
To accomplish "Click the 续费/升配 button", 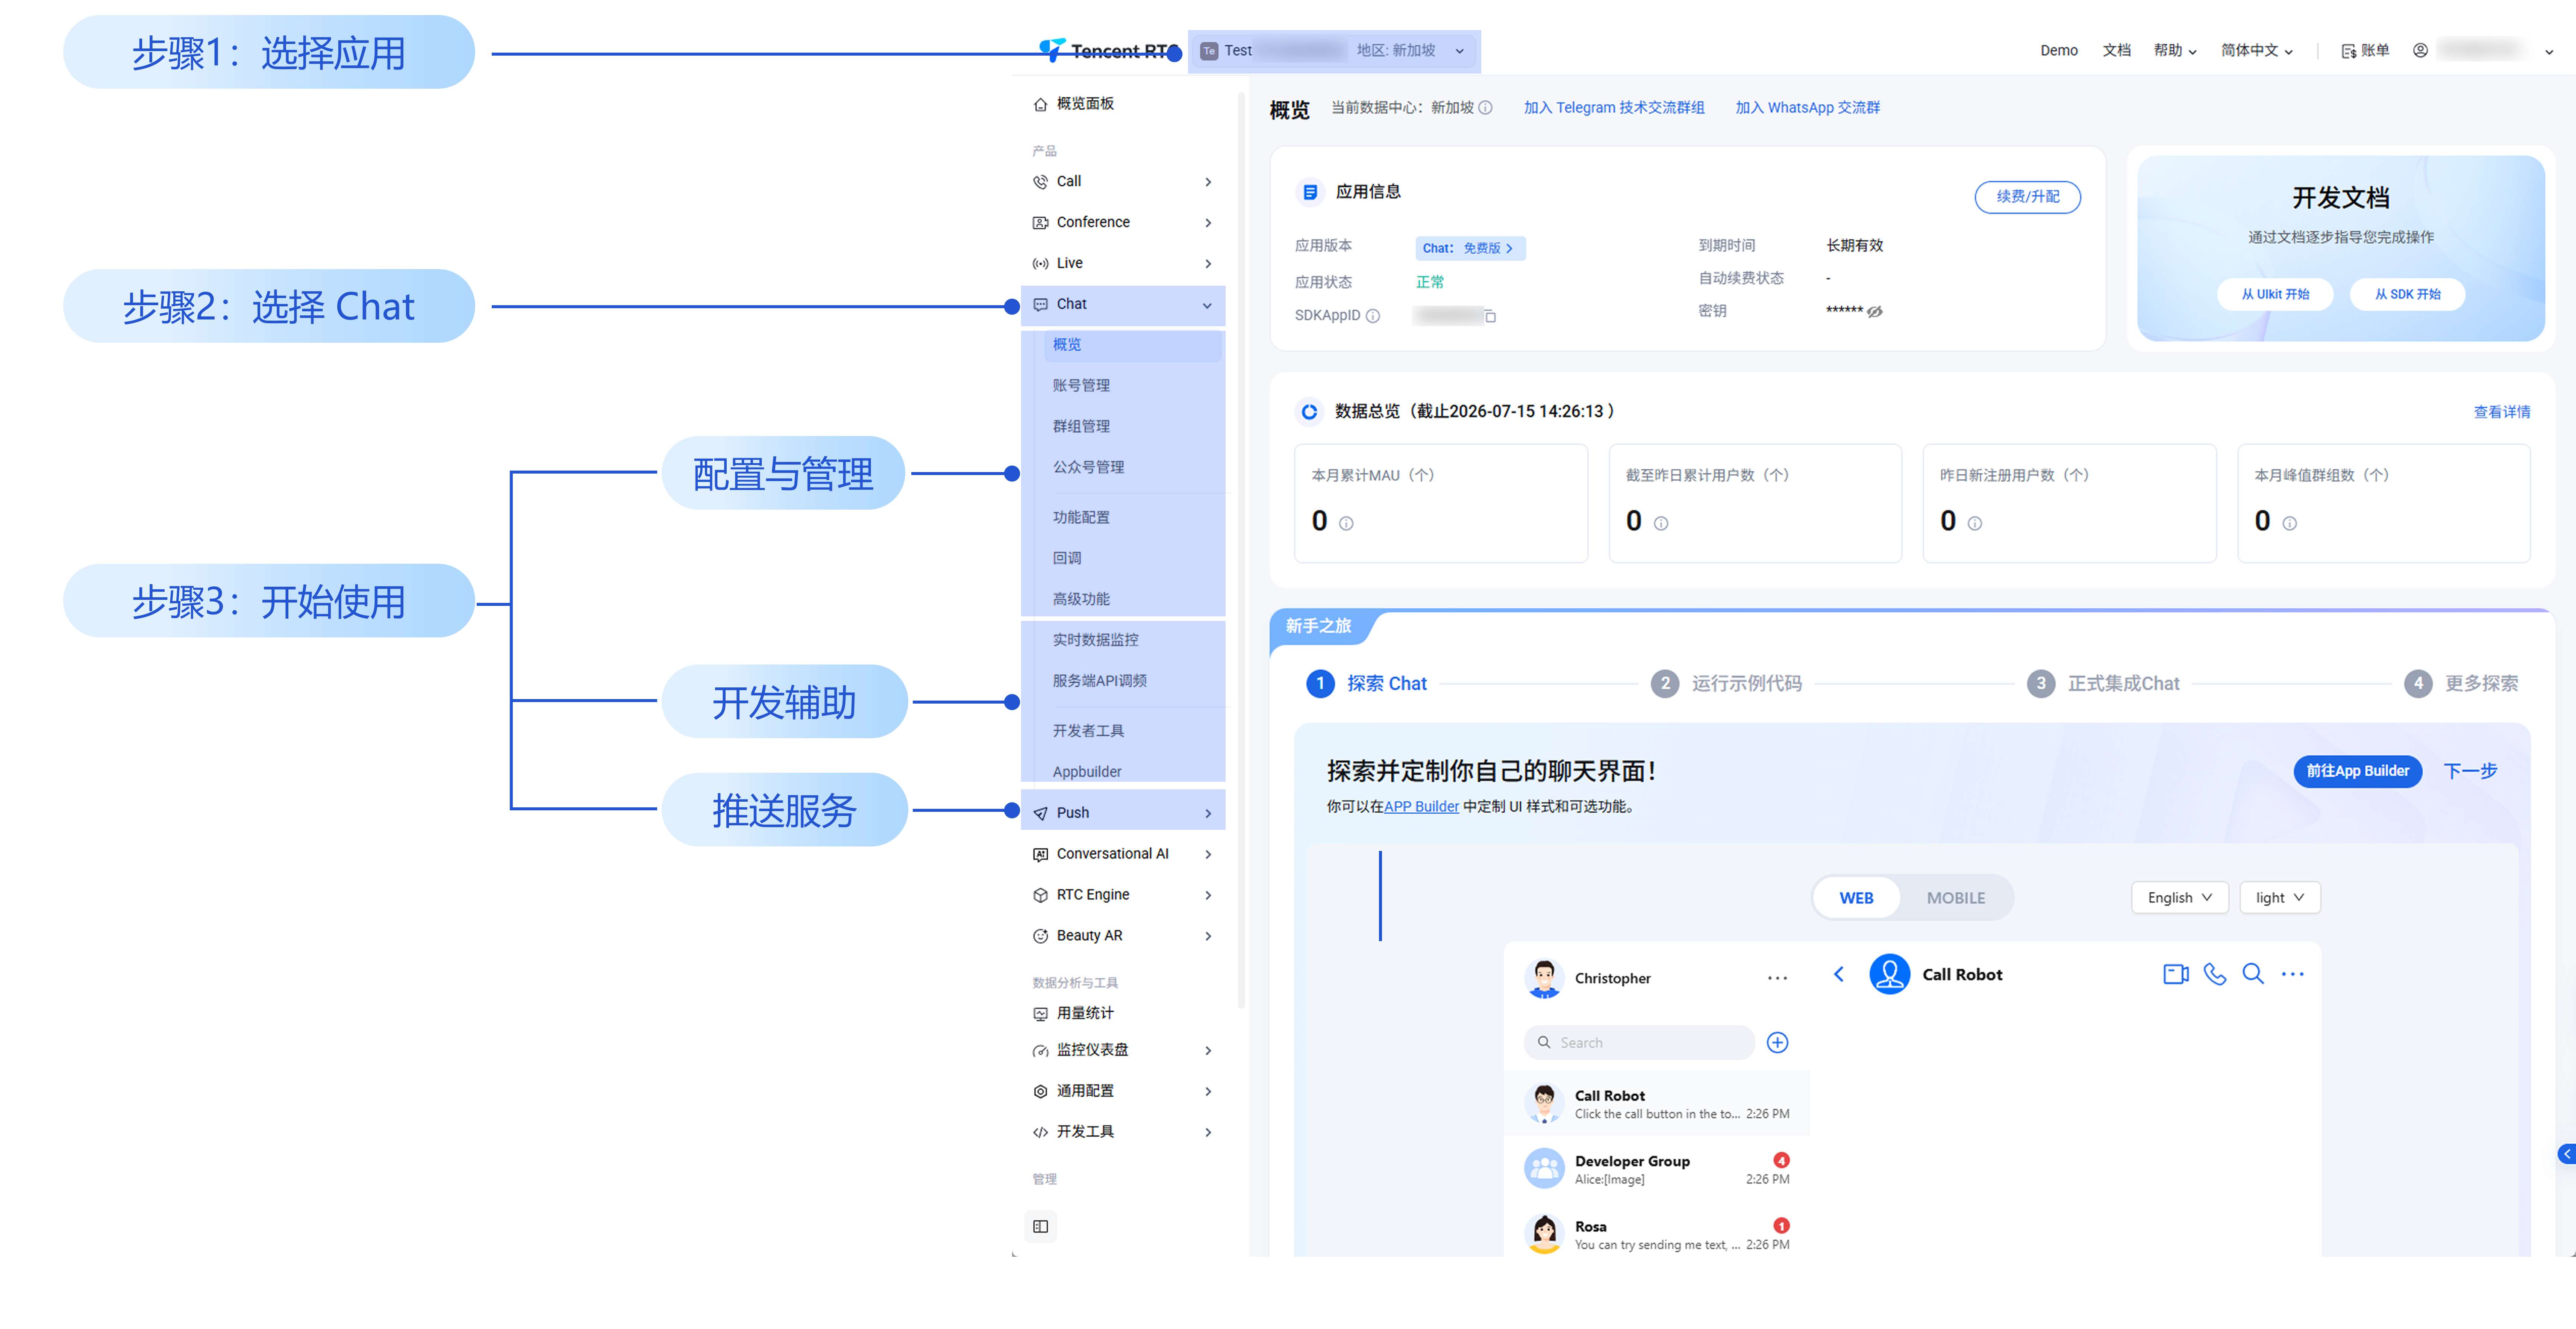I will (x=2027, y=197).
